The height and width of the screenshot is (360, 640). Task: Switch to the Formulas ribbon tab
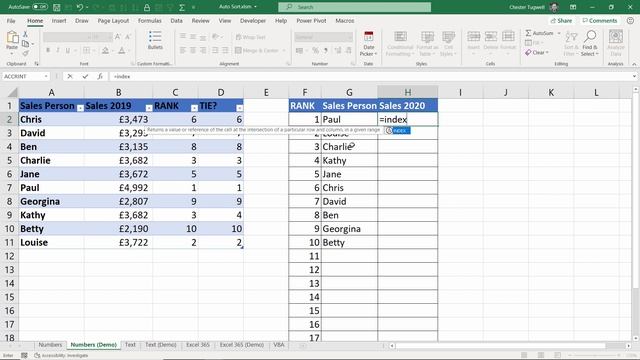(x=149, y=21)
